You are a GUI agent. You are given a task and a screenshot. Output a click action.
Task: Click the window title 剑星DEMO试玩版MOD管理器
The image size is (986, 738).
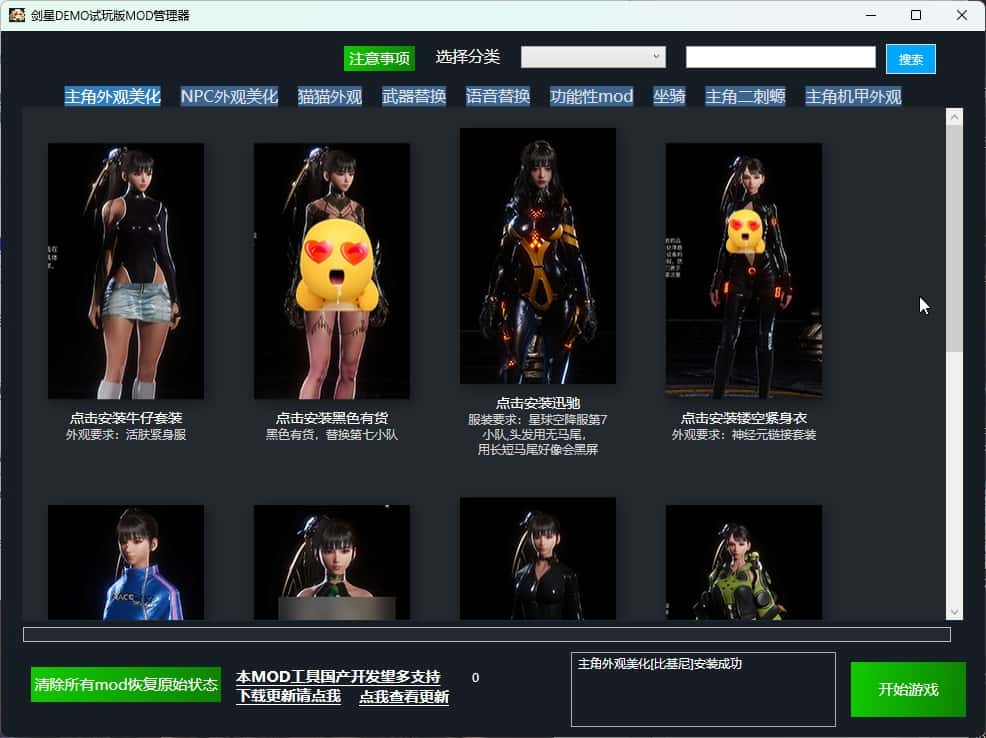(110, 15)
